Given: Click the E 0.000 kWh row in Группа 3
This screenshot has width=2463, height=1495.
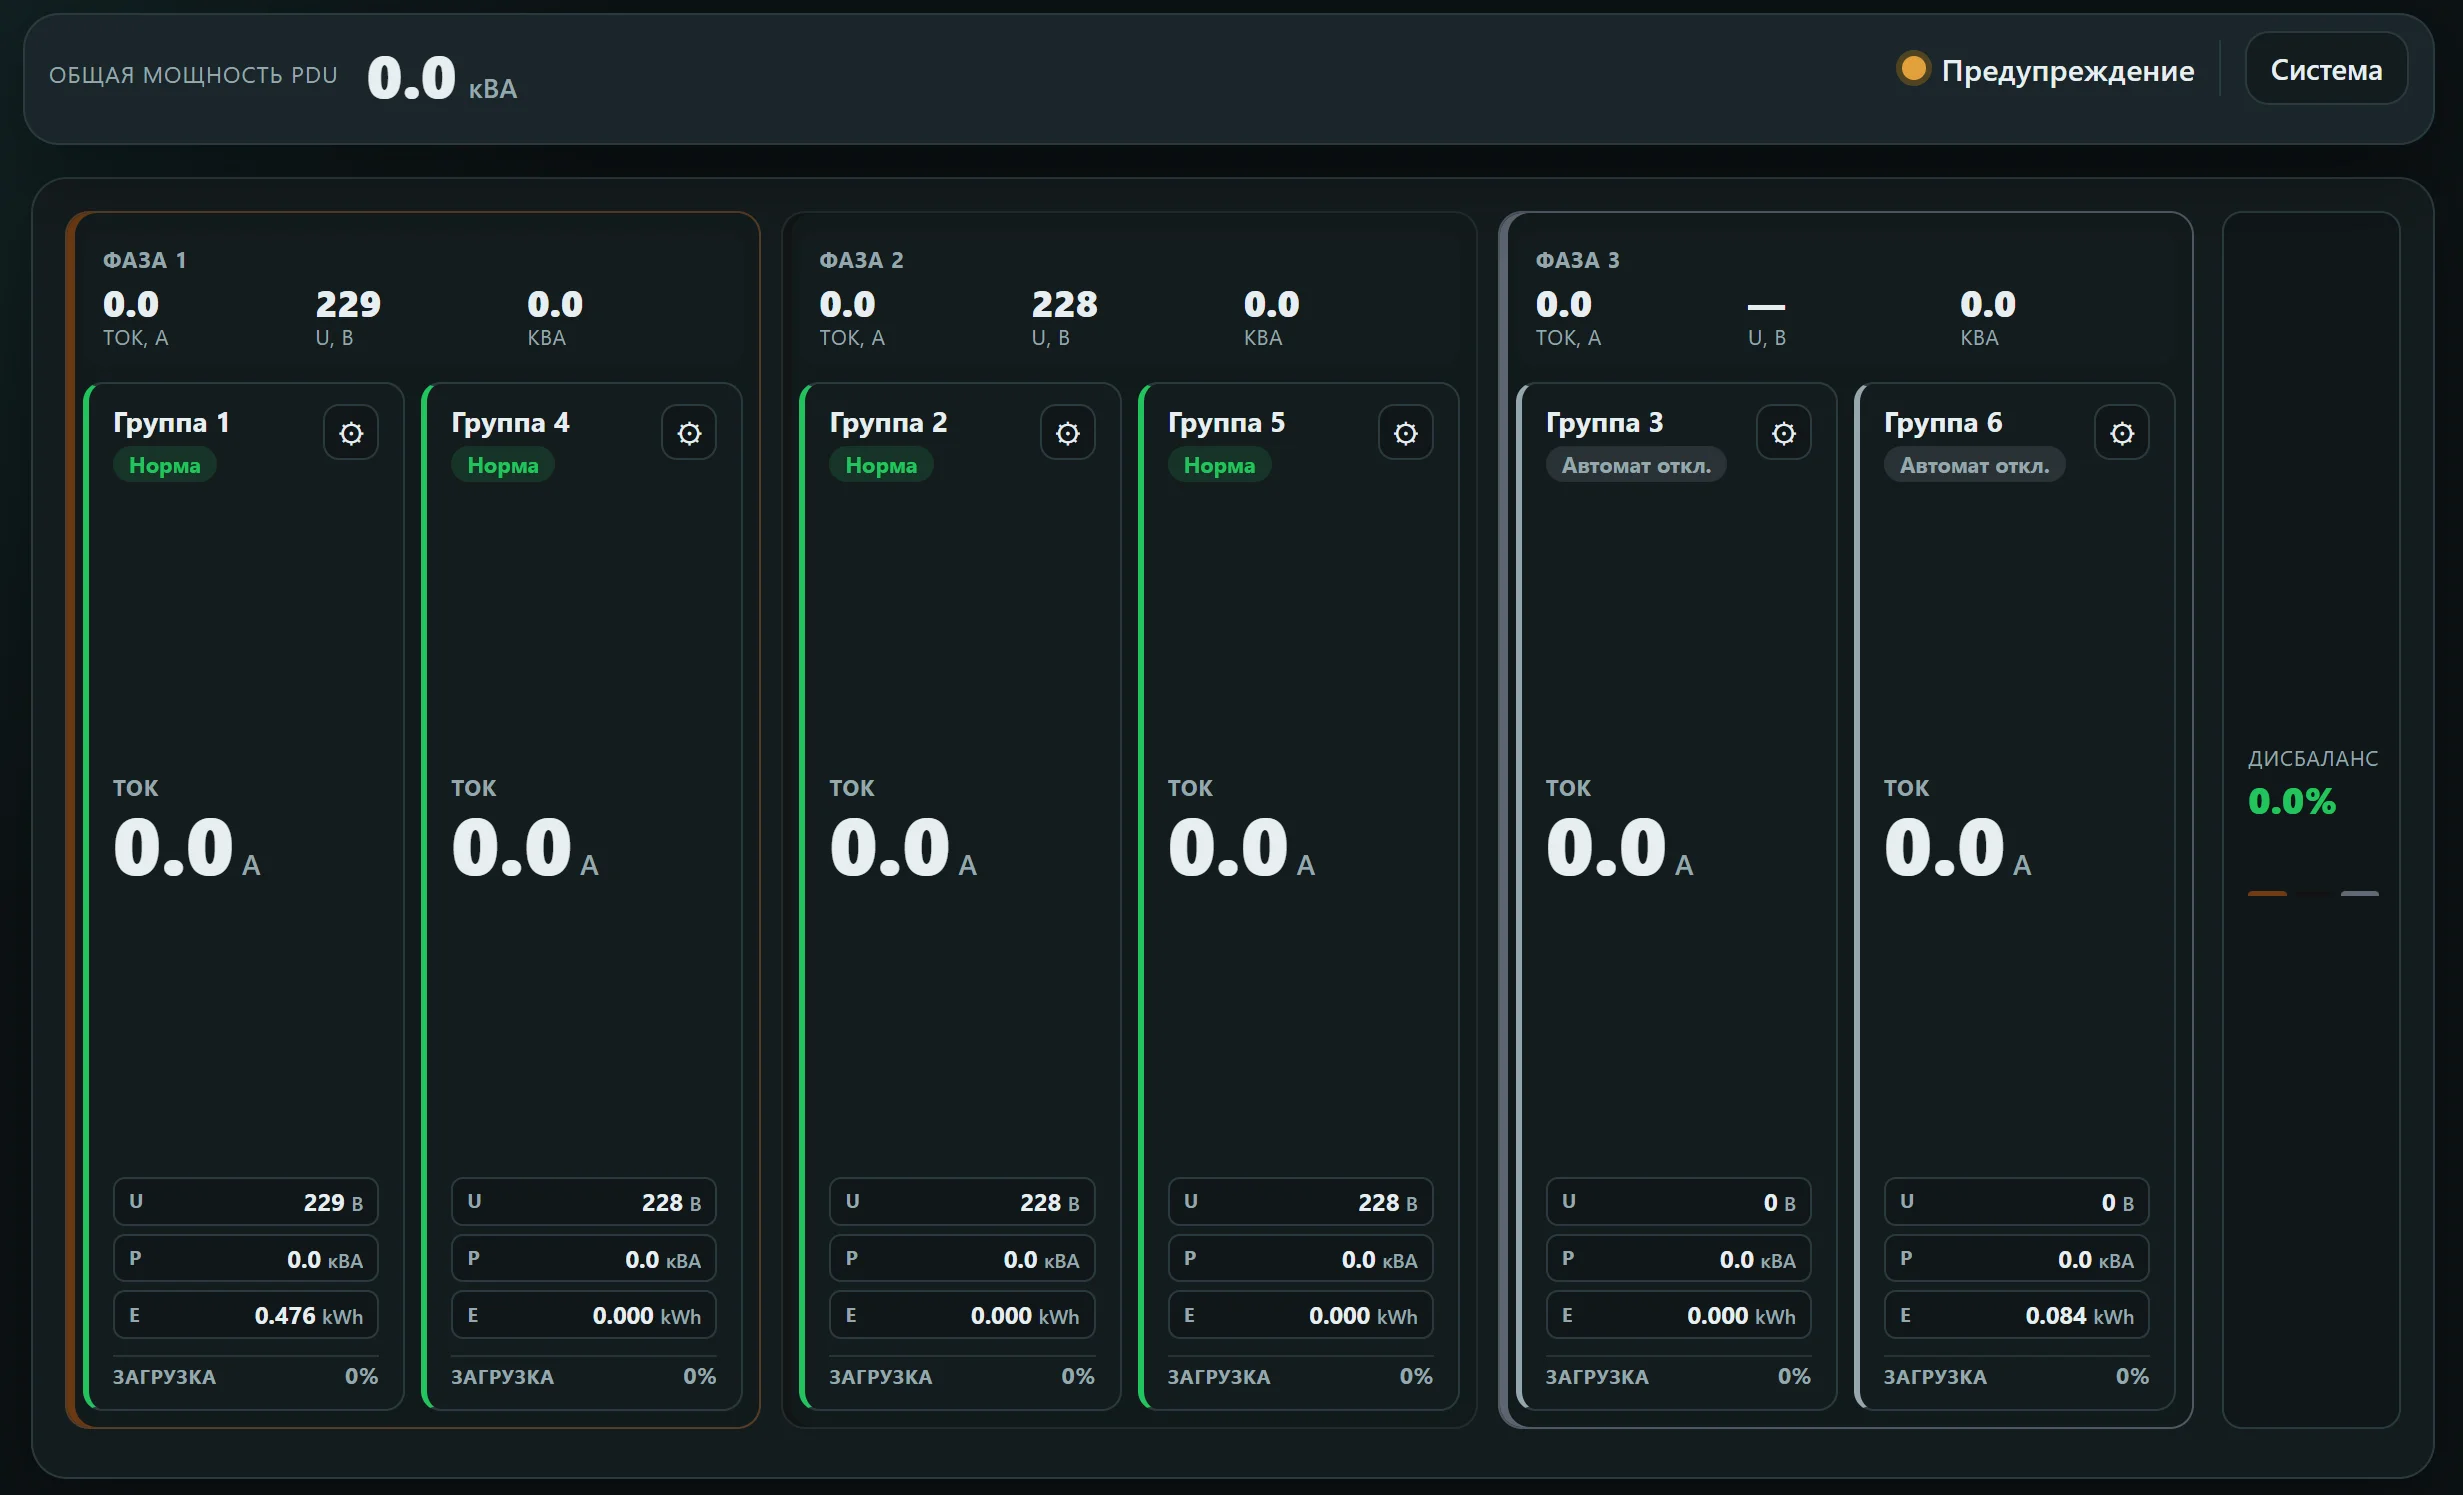Looking at the screenshot, I should (1678, 1315).
